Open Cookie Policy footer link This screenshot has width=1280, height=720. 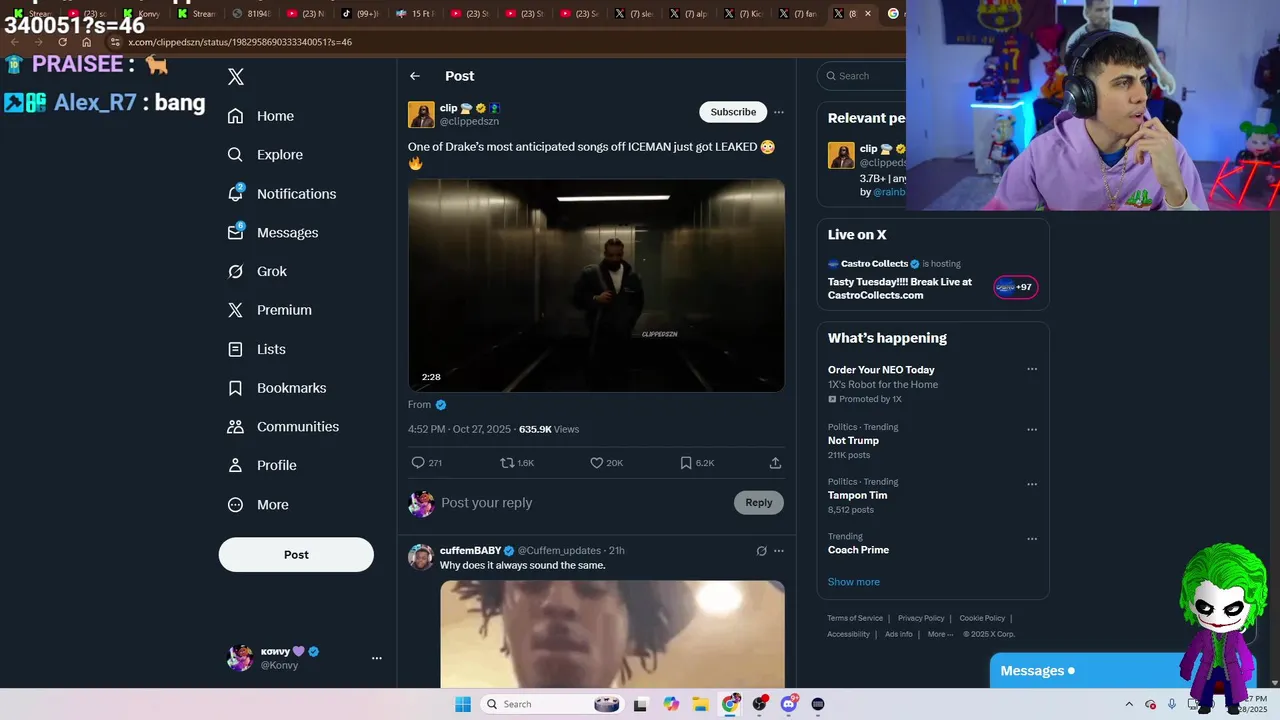point(982,618)
